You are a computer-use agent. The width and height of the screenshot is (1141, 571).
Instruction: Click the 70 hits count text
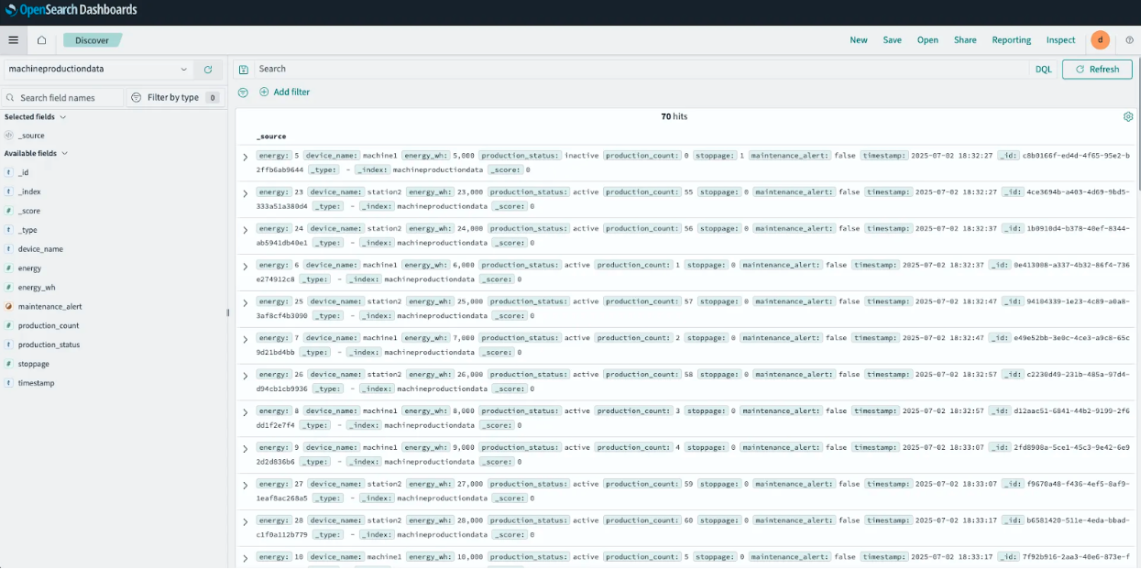pyautogui.click(x=674, y=116)
